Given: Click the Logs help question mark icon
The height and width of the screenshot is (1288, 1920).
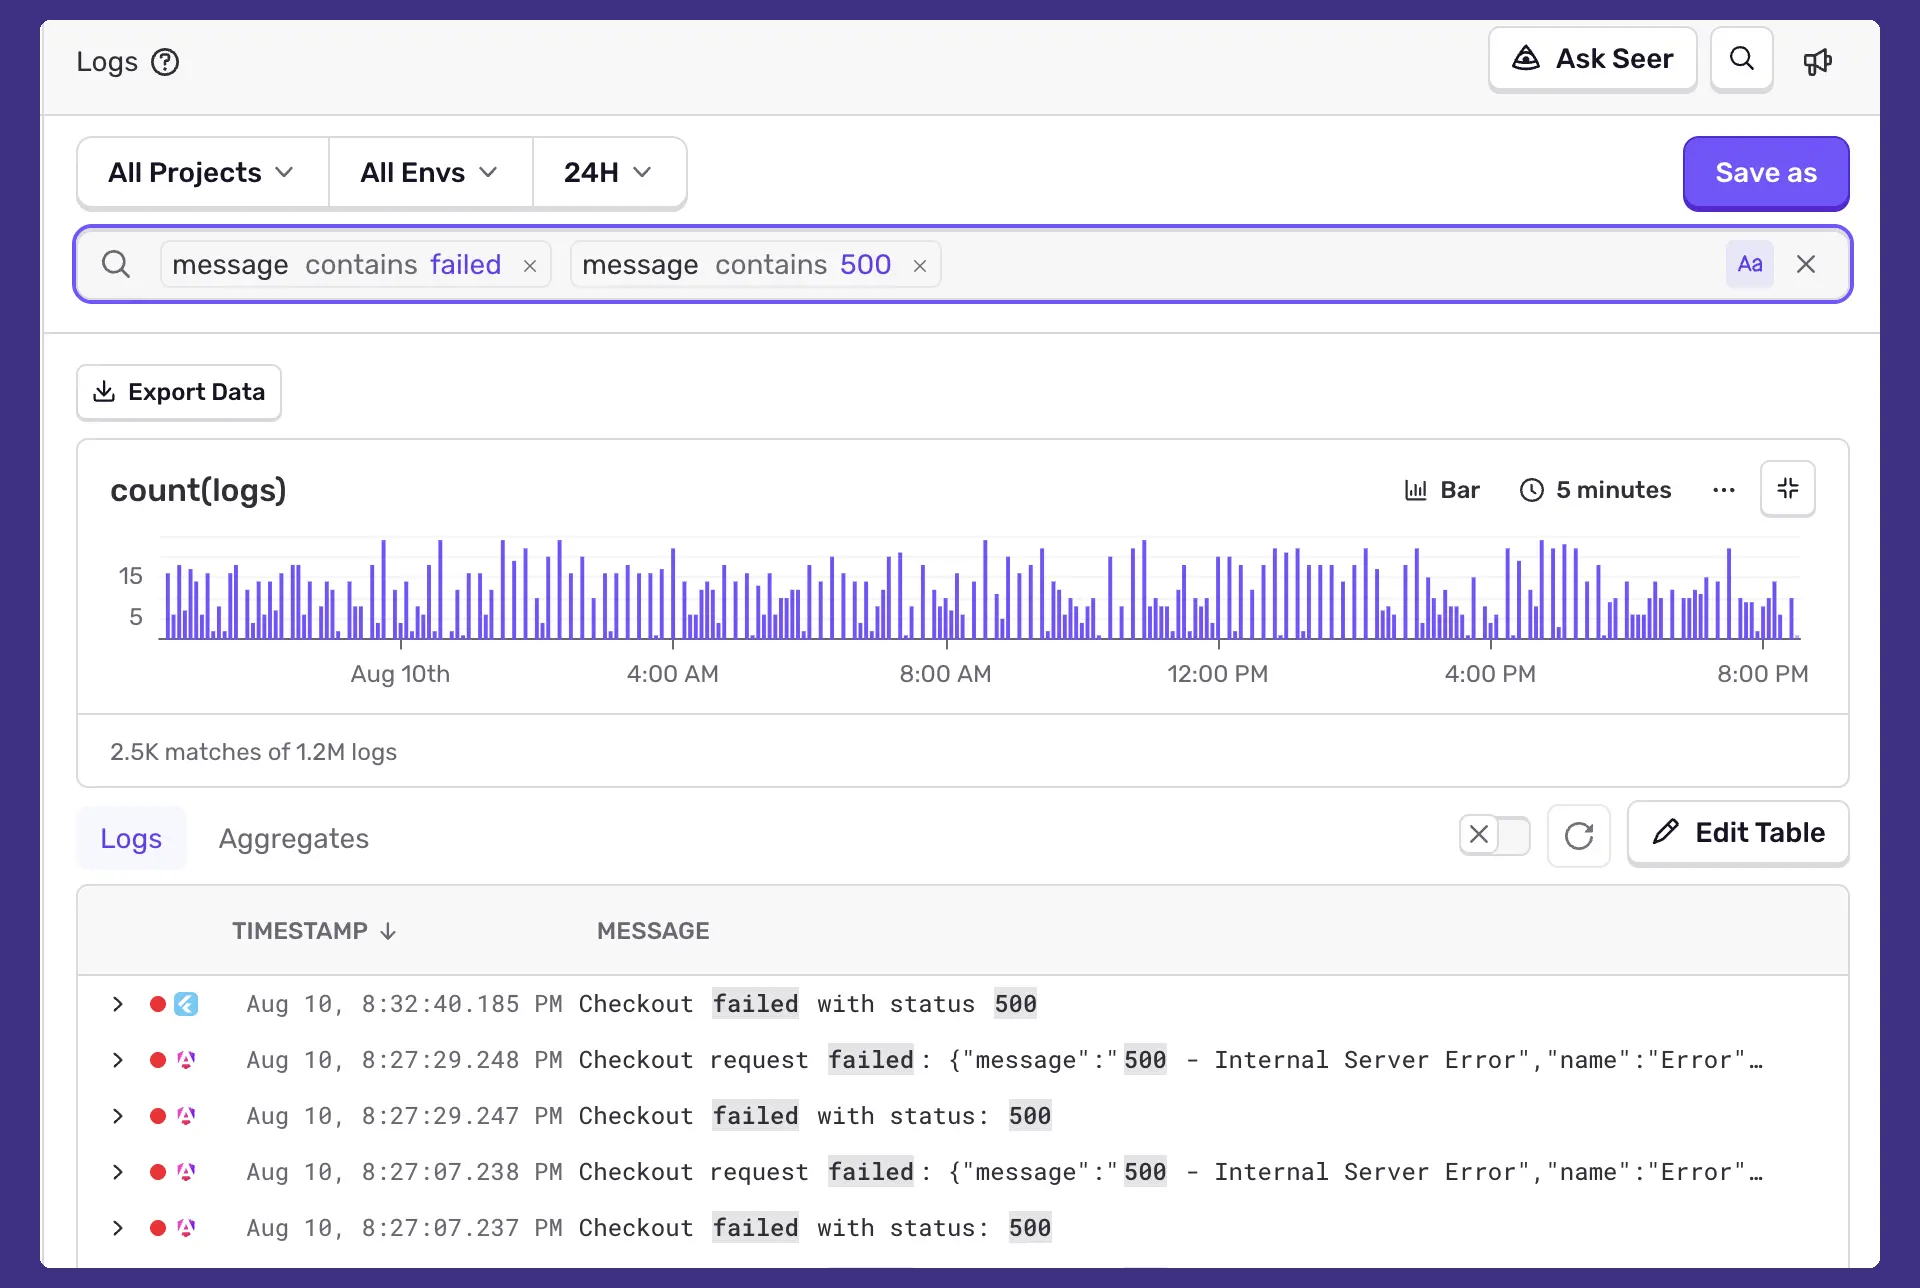Looking at the screenshot, I should point(165,62).
